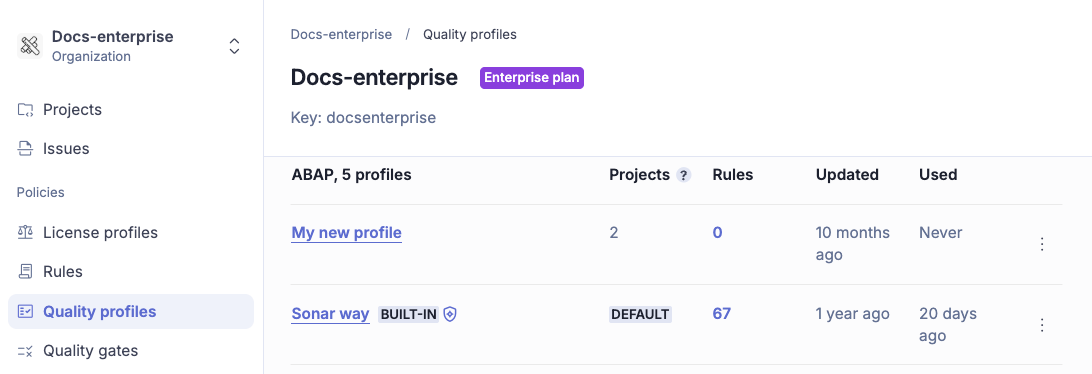Click the License profiles scales icon
Screen dimensions: 1092x374
(25, 232)
